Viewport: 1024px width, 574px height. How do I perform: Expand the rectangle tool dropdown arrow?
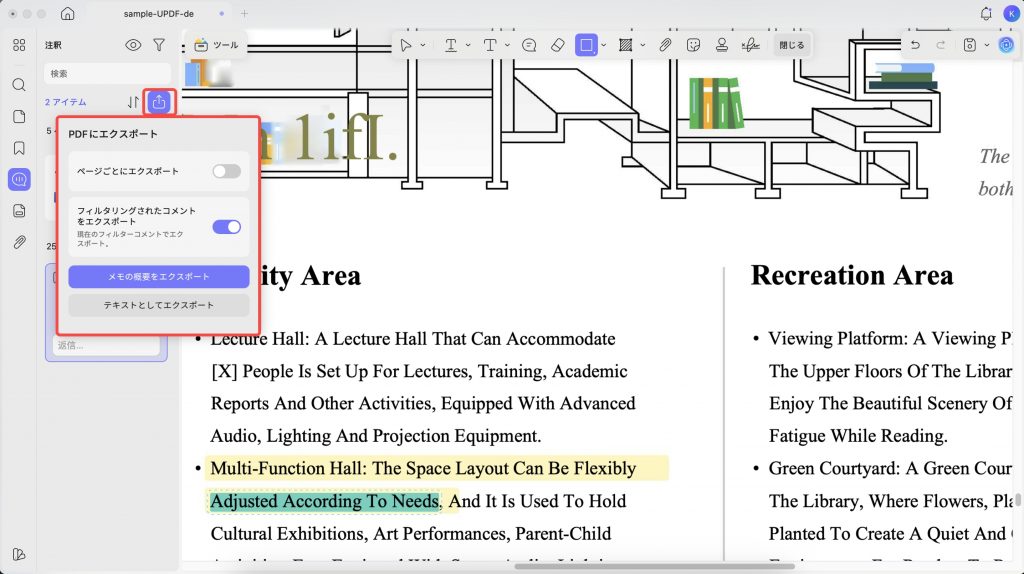pyautogui.click(x=603, y=46)
